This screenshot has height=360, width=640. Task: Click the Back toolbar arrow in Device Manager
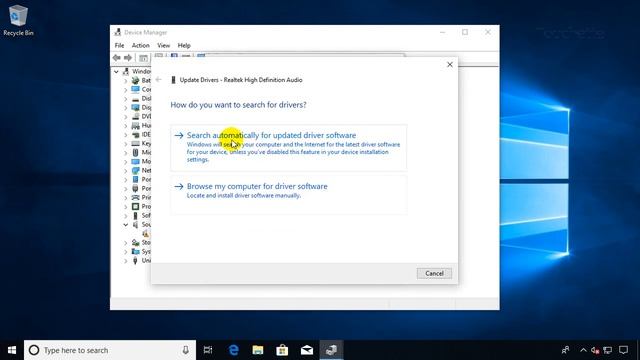tap(117, 58)
